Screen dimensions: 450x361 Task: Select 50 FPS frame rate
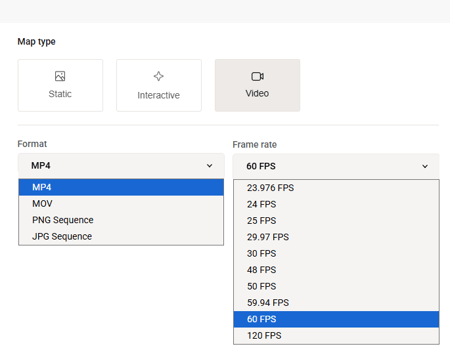336,286
